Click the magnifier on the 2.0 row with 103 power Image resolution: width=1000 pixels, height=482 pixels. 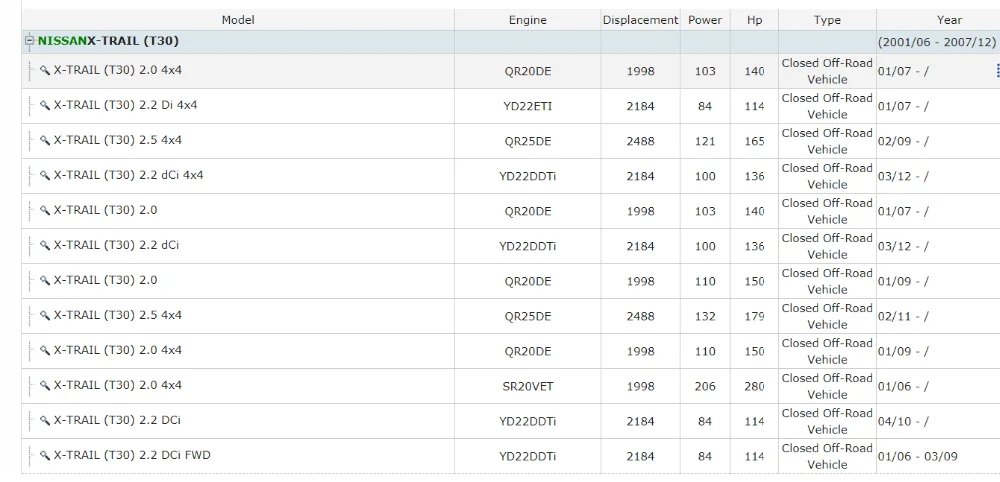(x=45, y=210)
